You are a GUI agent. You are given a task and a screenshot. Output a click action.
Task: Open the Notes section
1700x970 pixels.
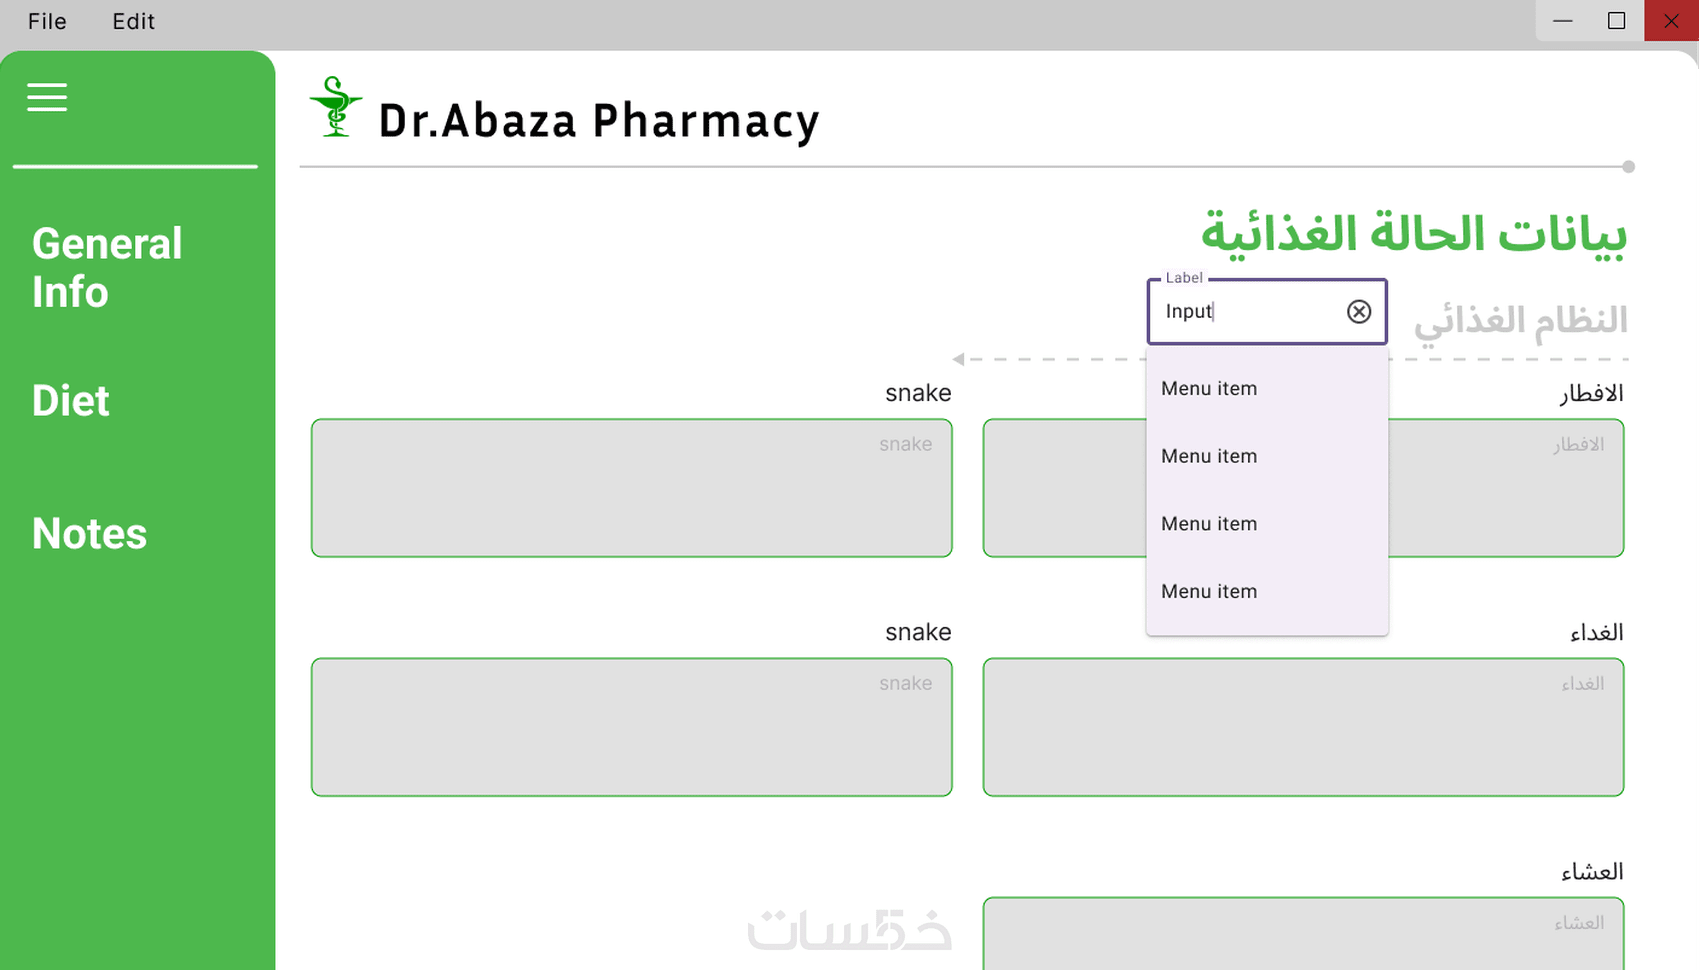coord(89,533)
